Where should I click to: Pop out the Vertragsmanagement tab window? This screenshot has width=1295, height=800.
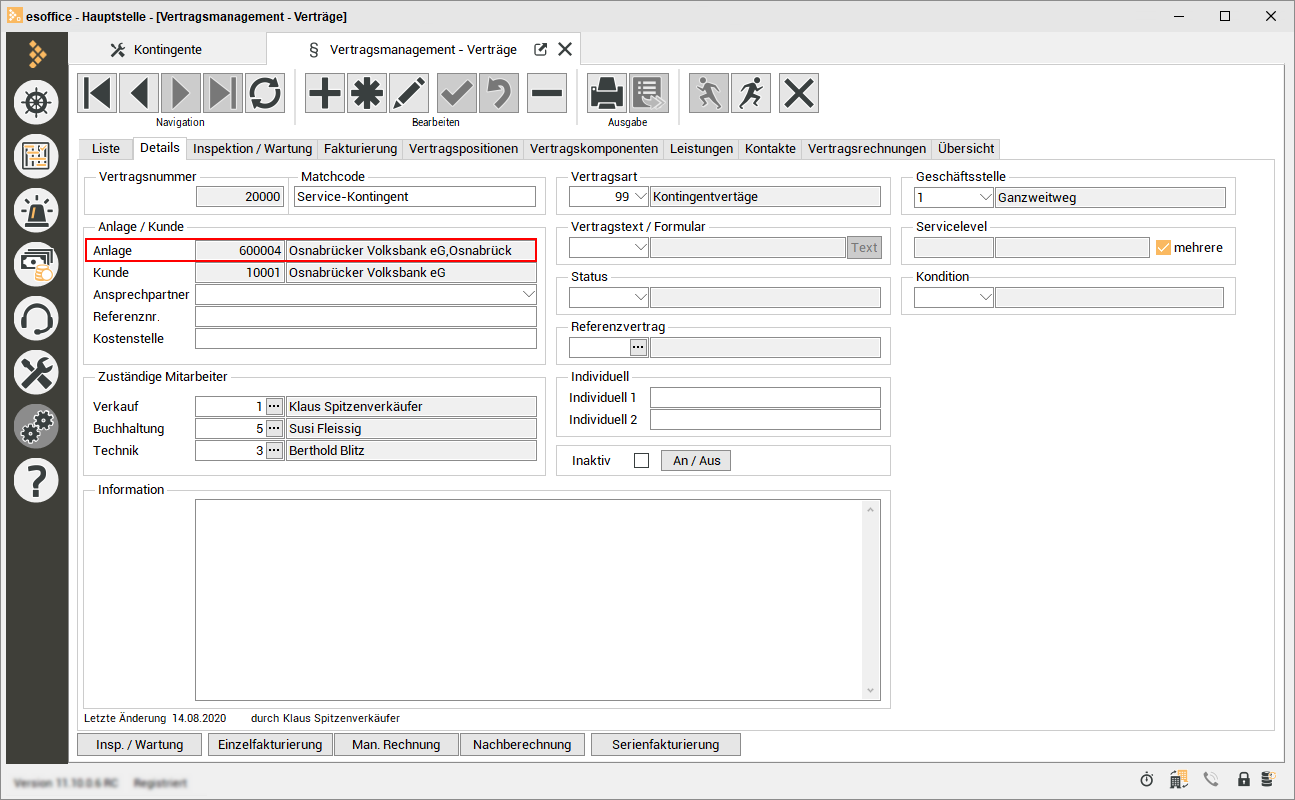coord(541,49)
